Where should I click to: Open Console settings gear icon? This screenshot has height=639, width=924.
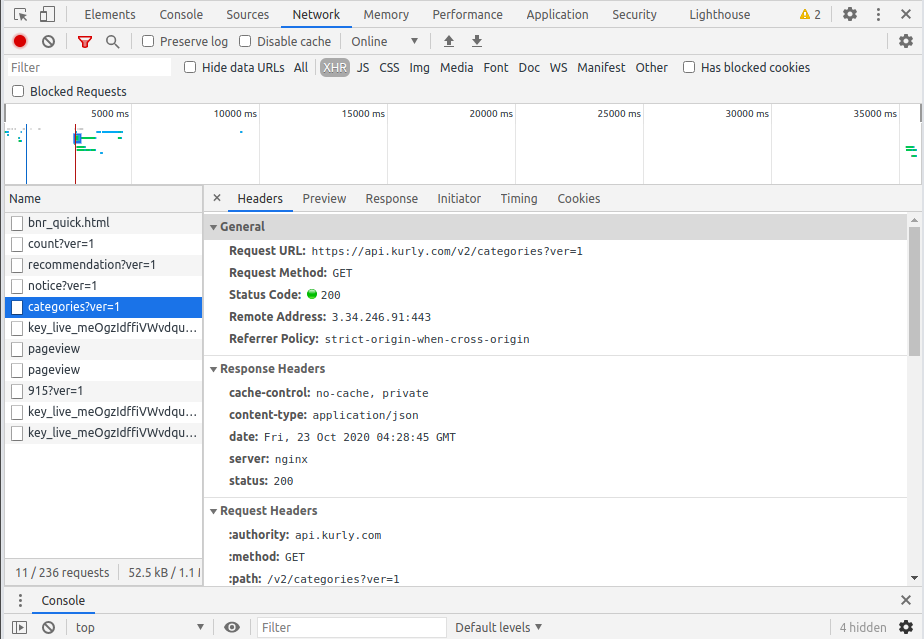click(906, 627)
